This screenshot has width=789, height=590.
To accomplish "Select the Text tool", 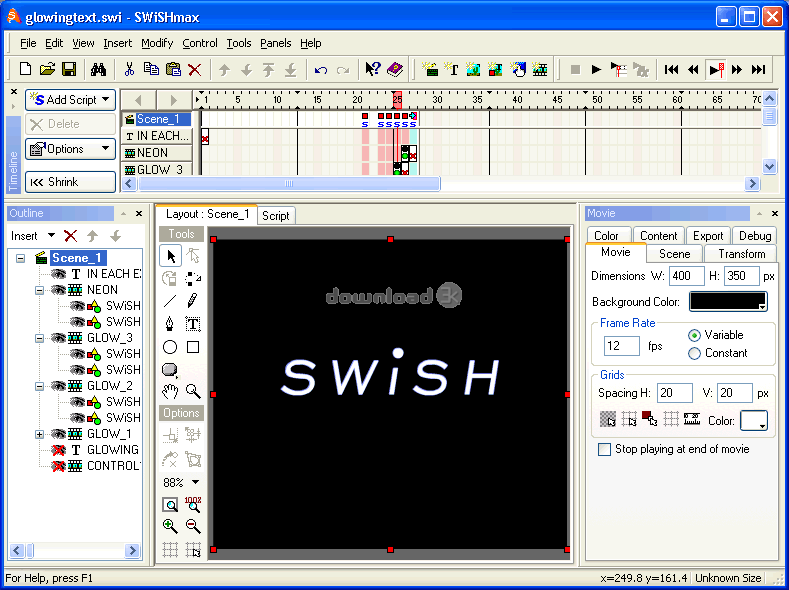I will tap(193, 324).
